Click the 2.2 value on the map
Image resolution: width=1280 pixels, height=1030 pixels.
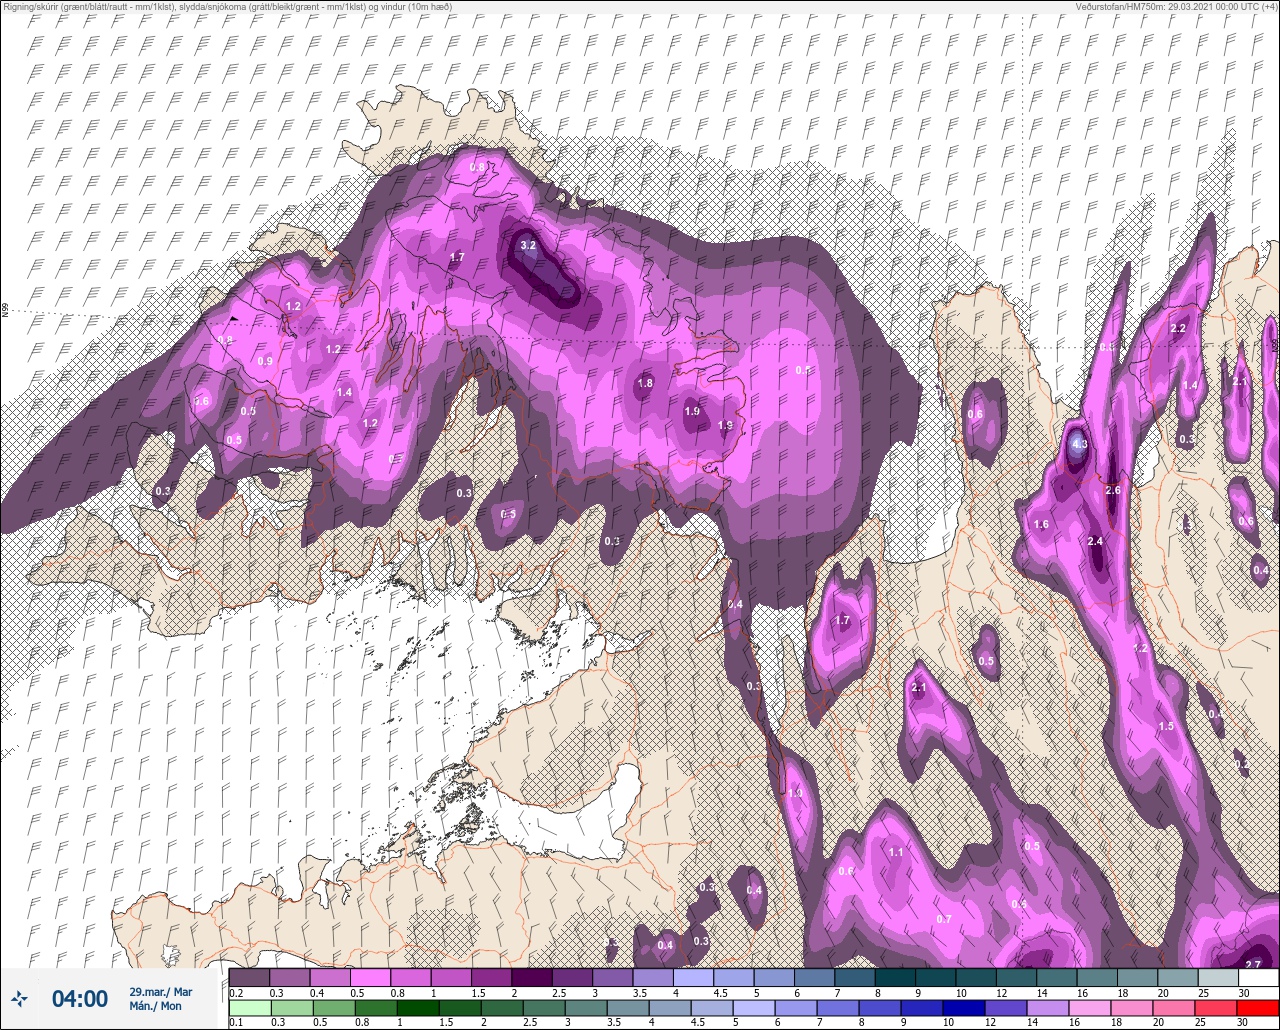point(1178,328)
